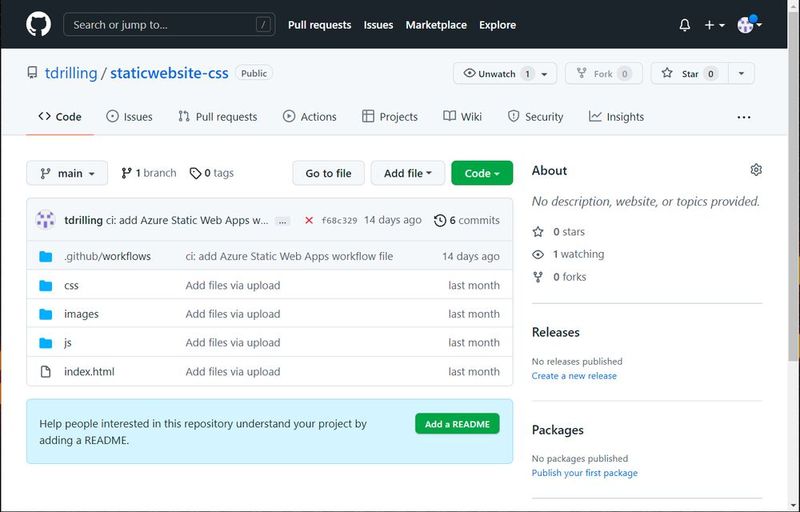
Task: Open the Releases heading link
Action: coord(556,332)
